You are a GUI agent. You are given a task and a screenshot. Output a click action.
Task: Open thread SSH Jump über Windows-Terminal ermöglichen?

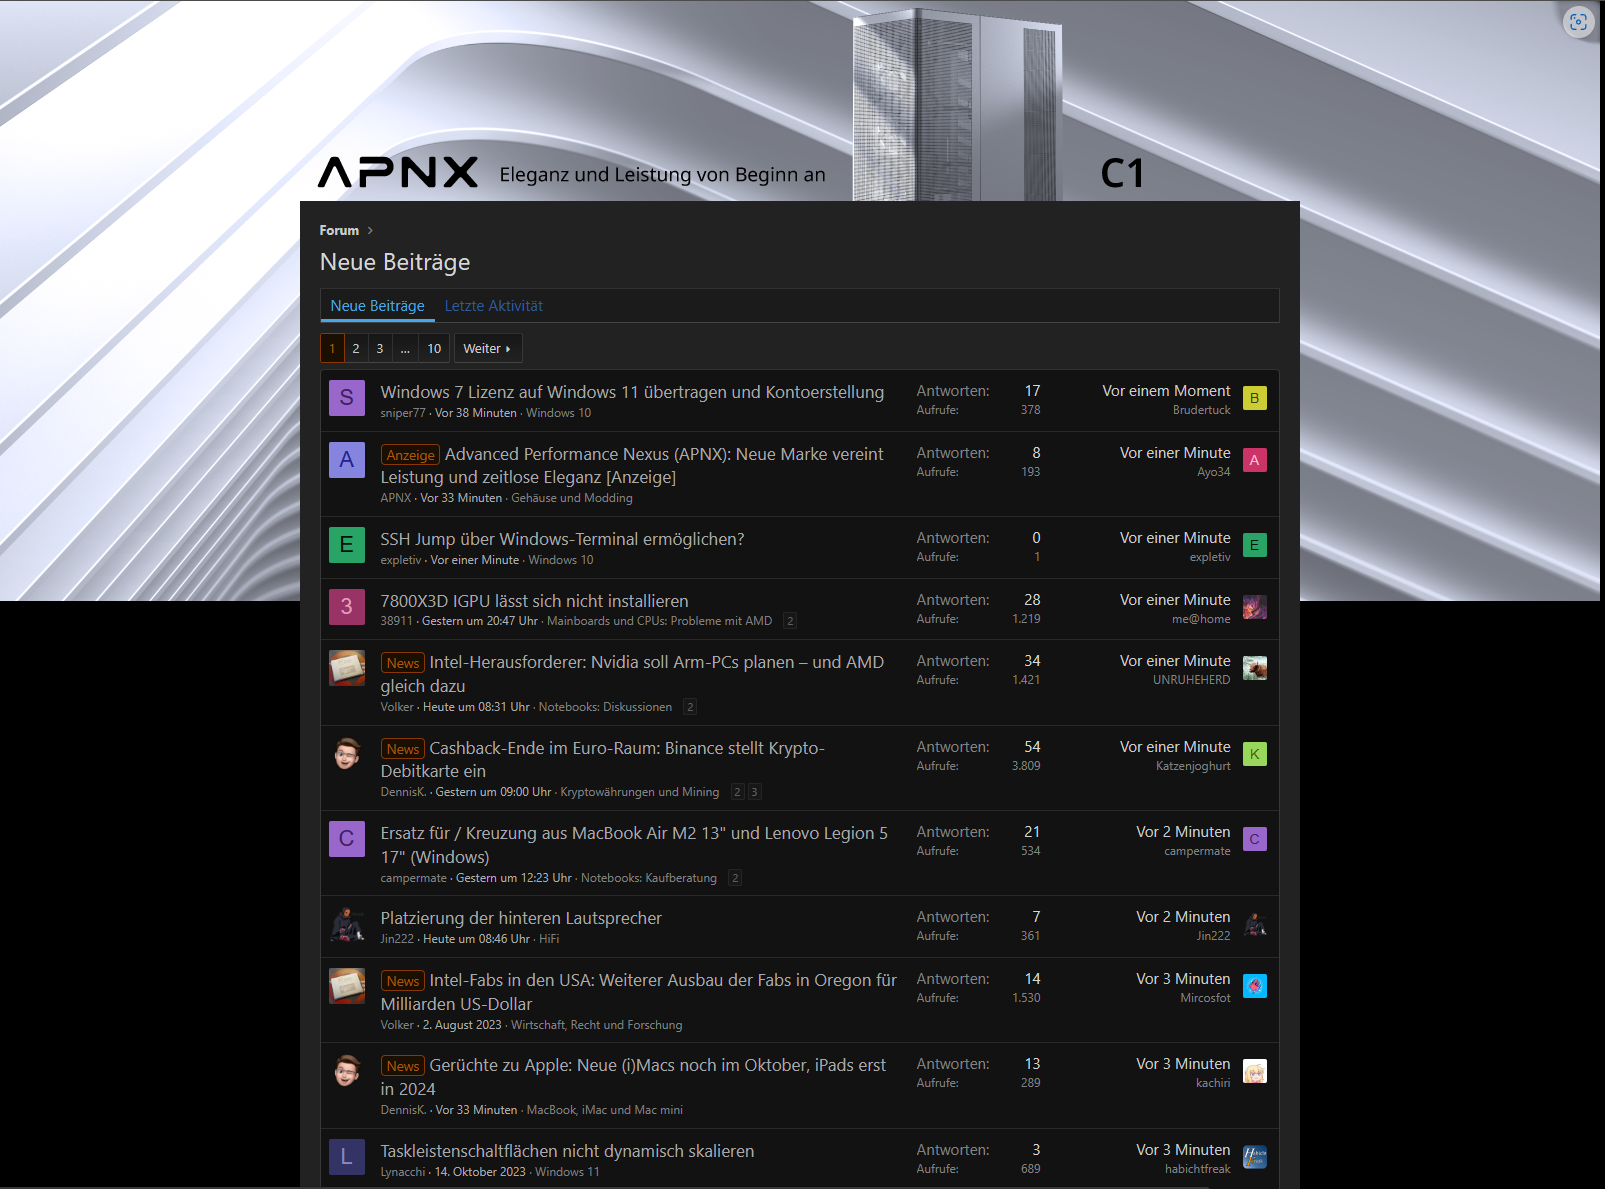point(561,539)
